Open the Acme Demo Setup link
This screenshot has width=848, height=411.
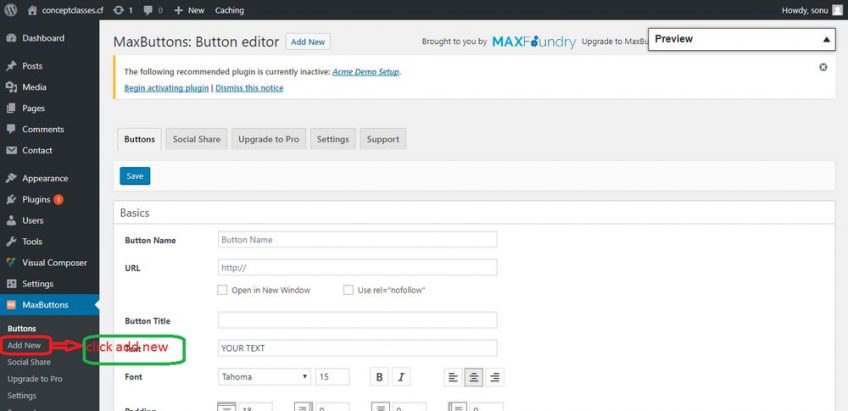[x=366, y=71]
